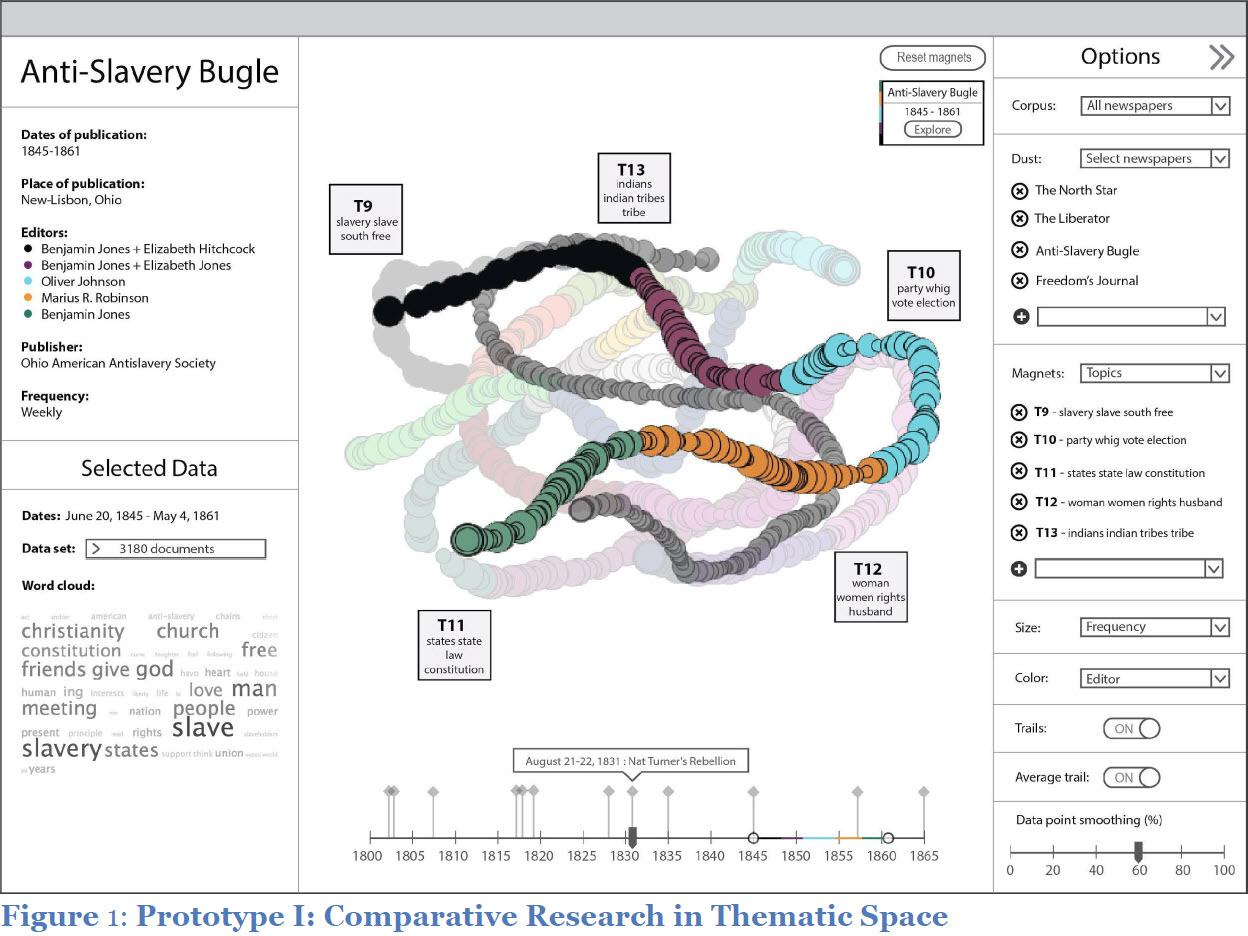Click the word 'slave' in the word cloud
Viewport: 1248px width, 936px height.
click(203, 728)
